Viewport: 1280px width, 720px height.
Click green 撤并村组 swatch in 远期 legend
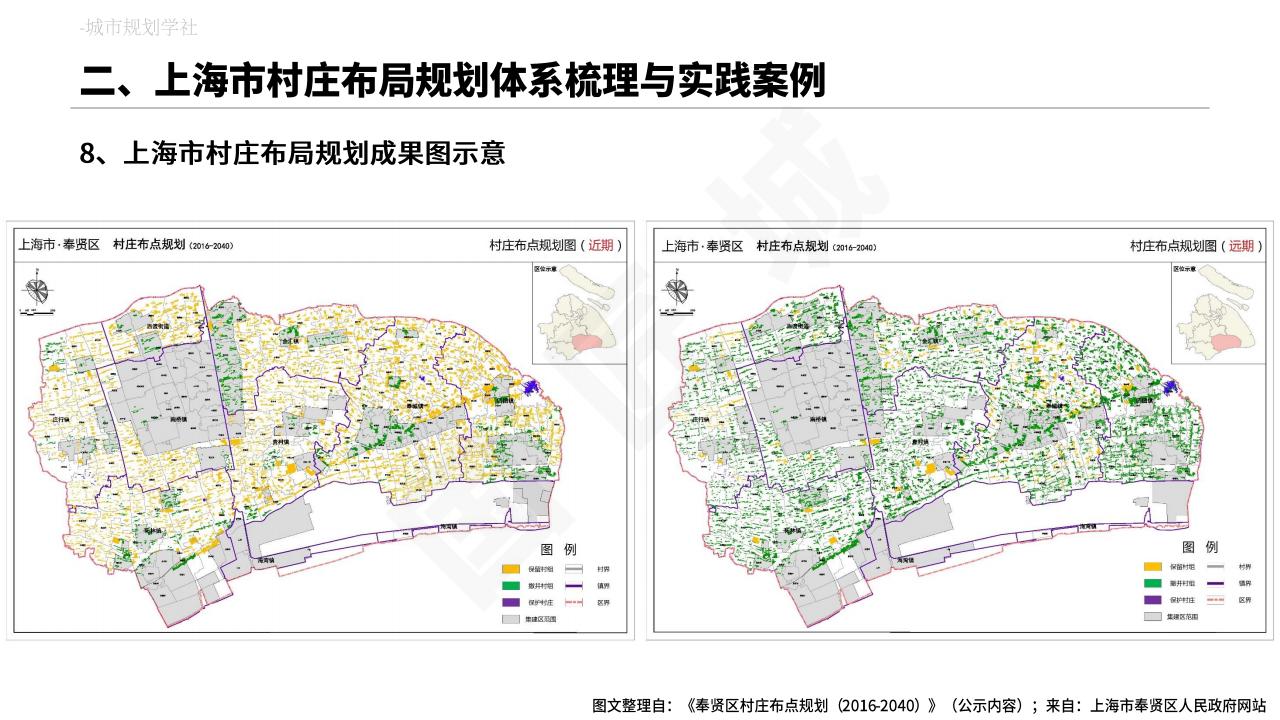(1152, 583)
